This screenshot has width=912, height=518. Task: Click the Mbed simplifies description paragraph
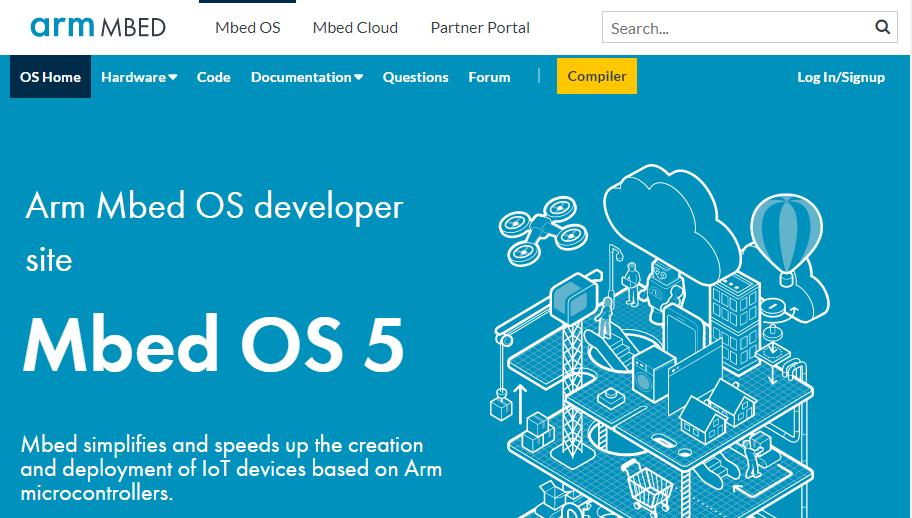tap(231, 469)
